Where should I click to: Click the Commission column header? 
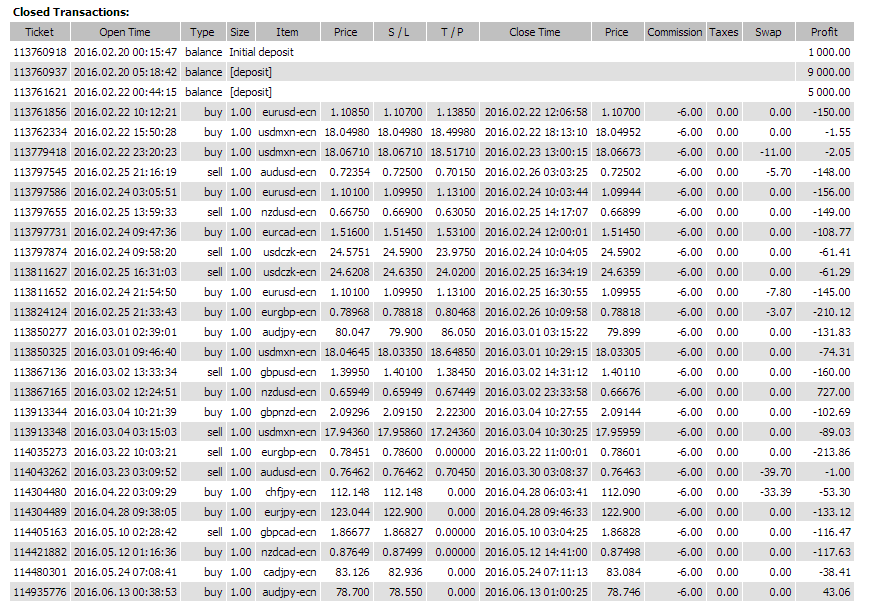(675, 32)
